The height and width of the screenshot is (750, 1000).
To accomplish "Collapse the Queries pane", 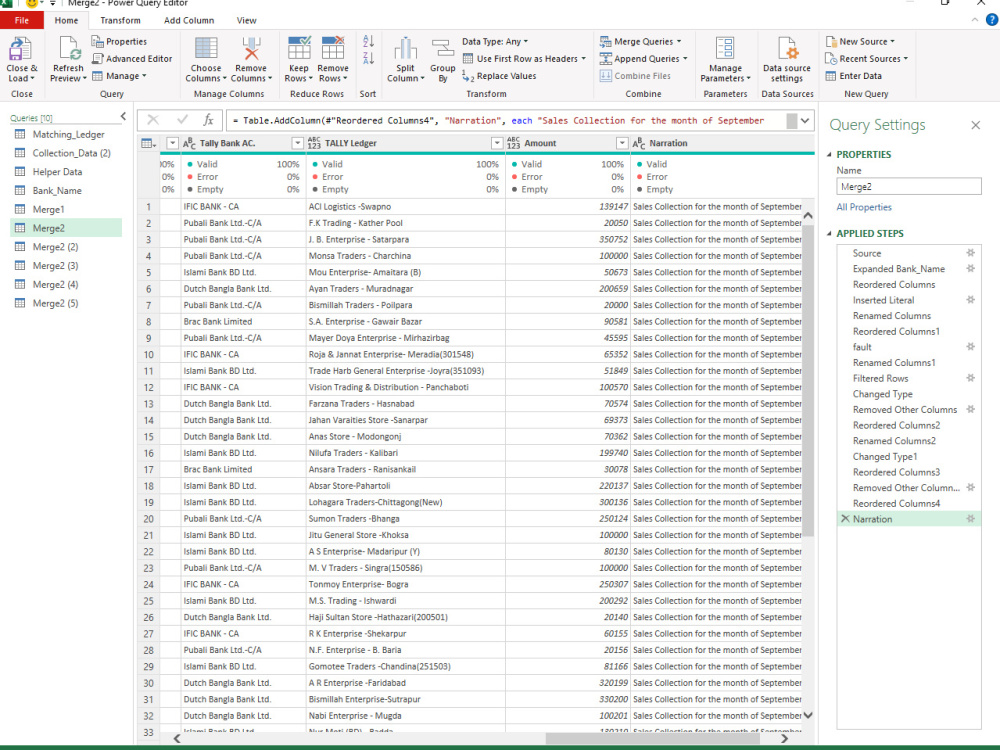I will 123,116.
